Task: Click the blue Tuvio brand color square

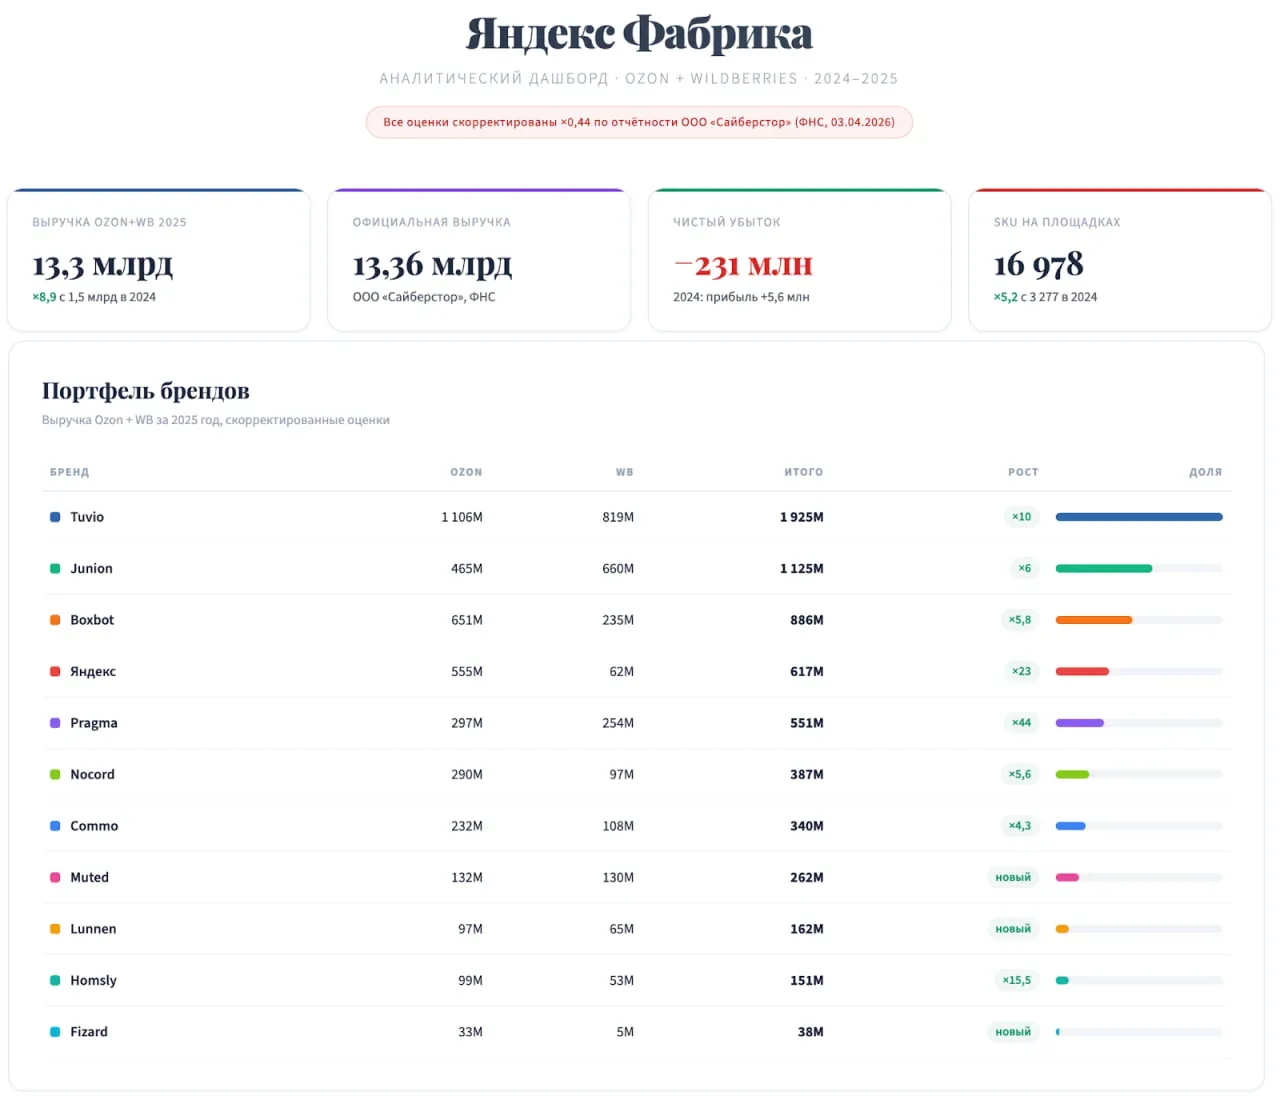Action: click(x=55, y=517)
